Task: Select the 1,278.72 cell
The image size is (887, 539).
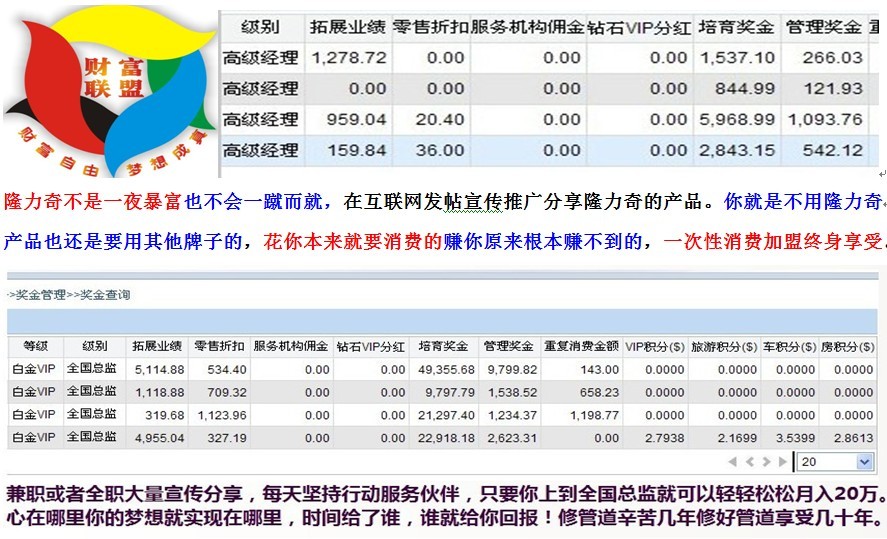Action: [x=348, y=58]
